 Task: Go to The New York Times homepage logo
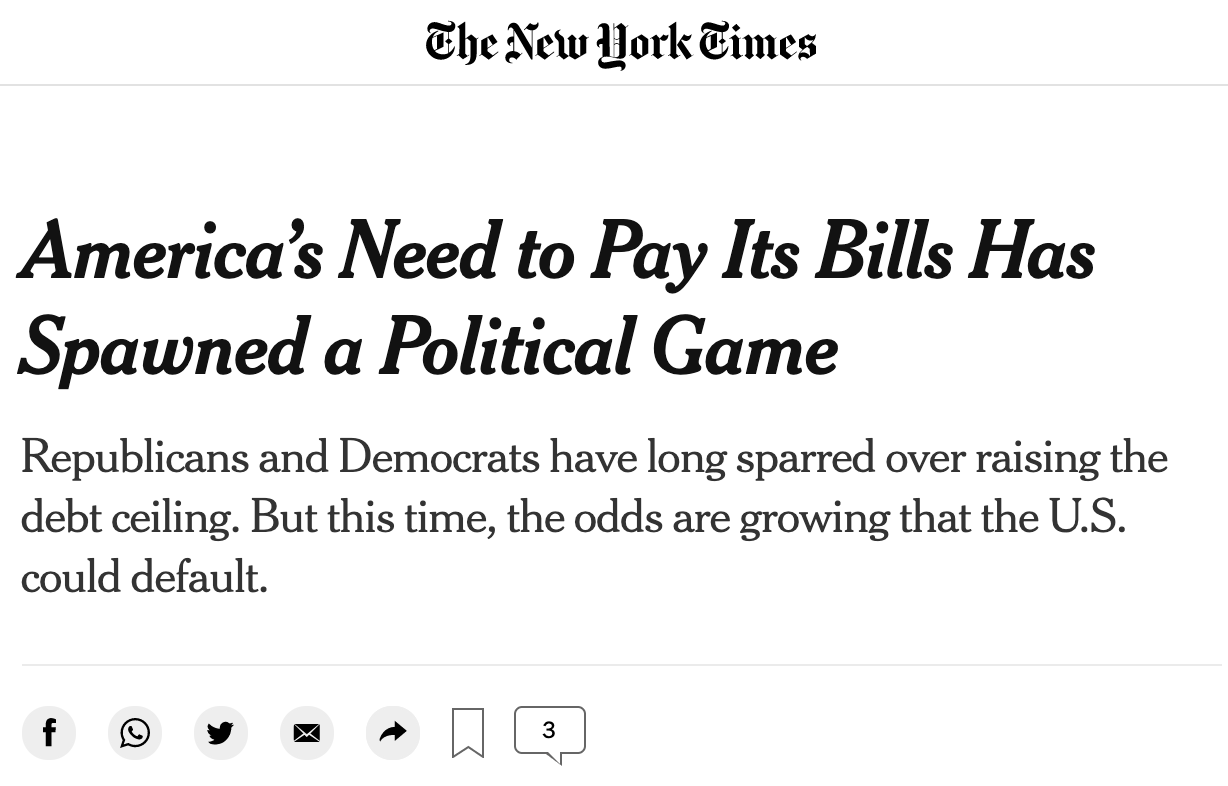pyautogui.click(x=621, y=44)
